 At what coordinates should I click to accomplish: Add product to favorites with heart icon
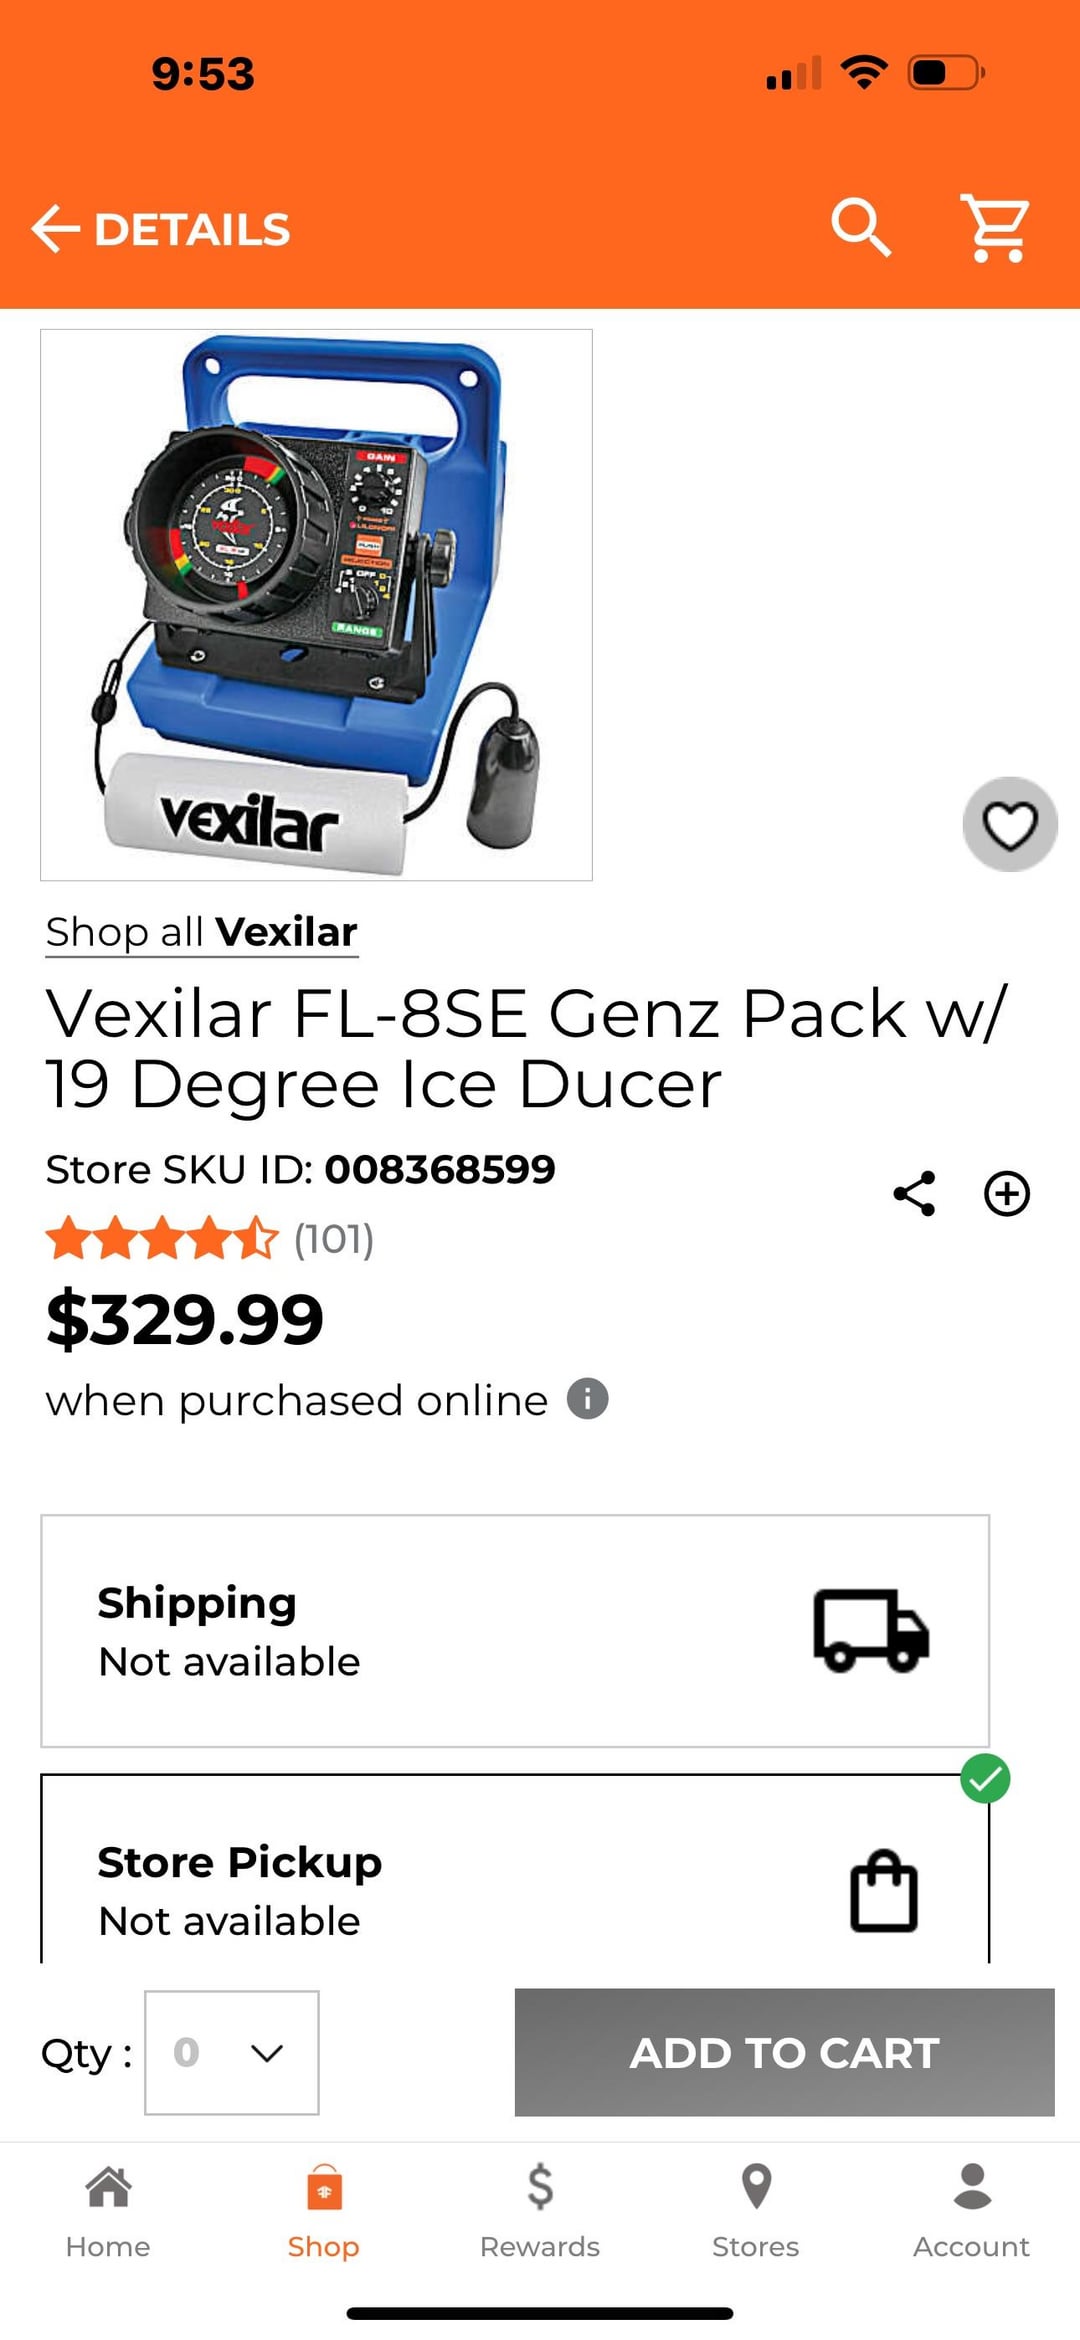coord(1010,824)
